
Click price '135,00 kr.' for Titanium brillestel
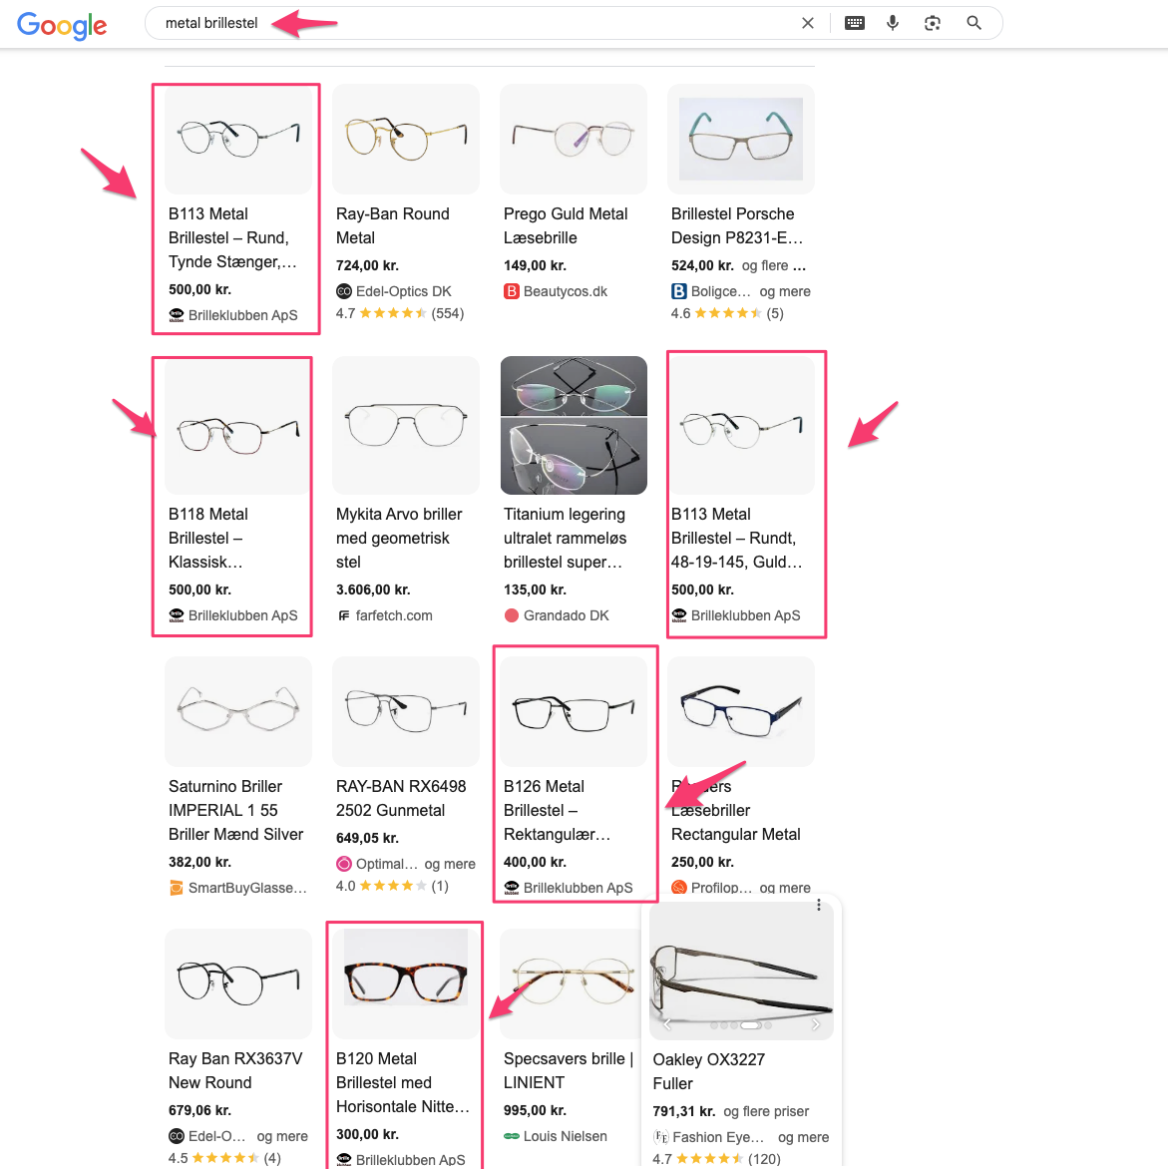[534, 590]
